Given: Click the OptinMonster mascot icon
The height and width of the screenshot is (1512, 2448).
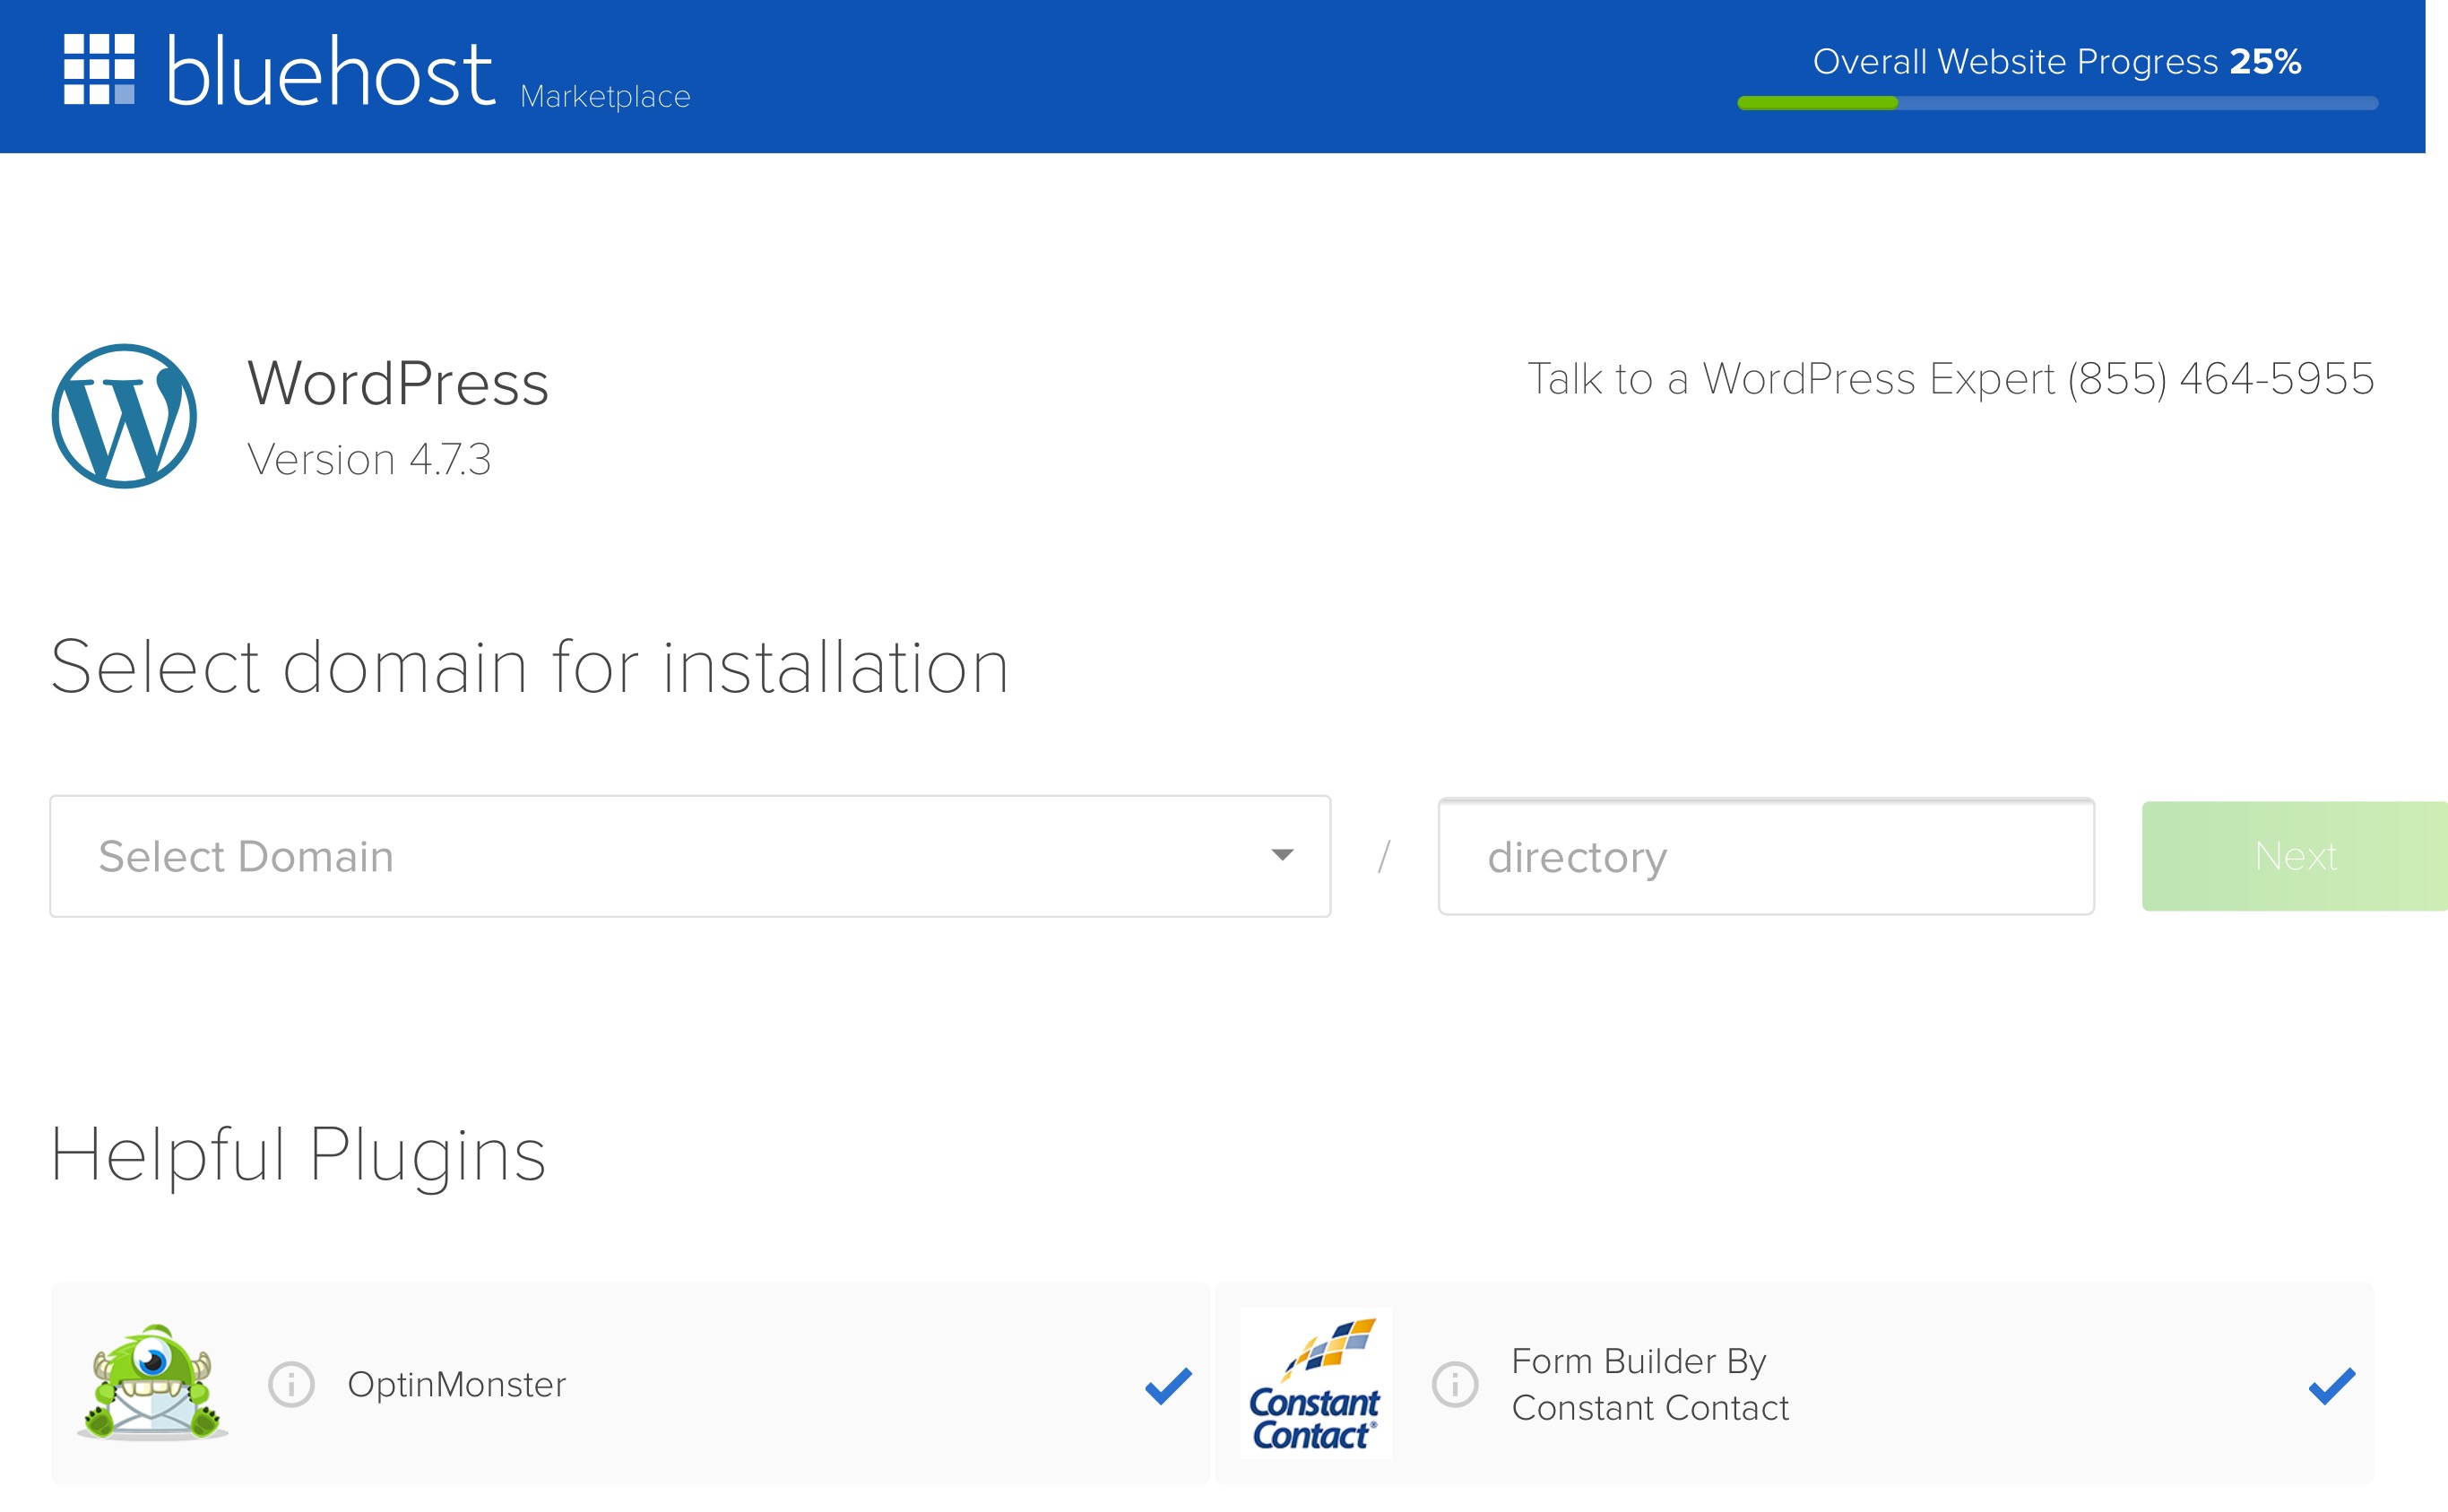Looking at the screenshot, I should (152, 1382).
